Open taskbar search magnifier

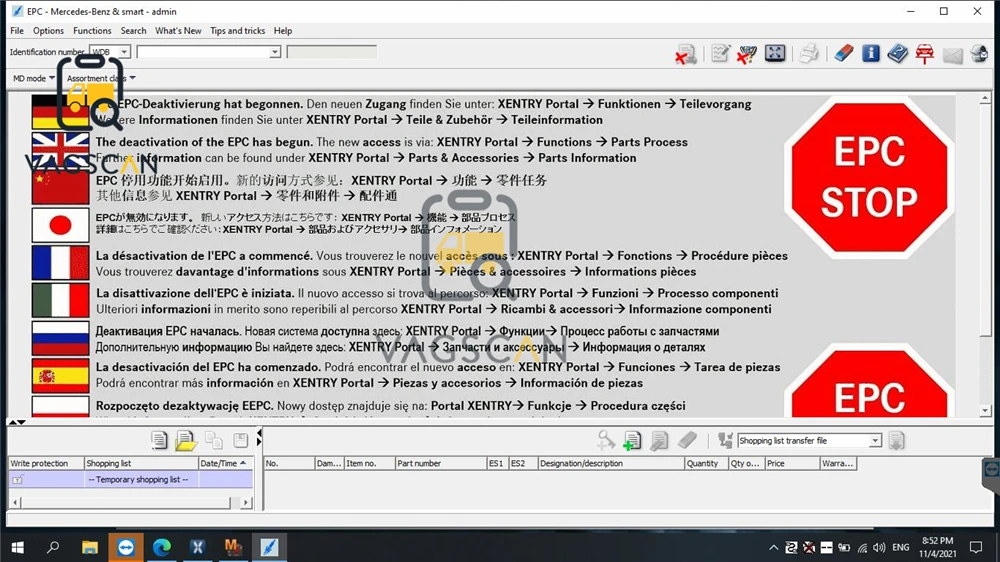tap(53, 547)
